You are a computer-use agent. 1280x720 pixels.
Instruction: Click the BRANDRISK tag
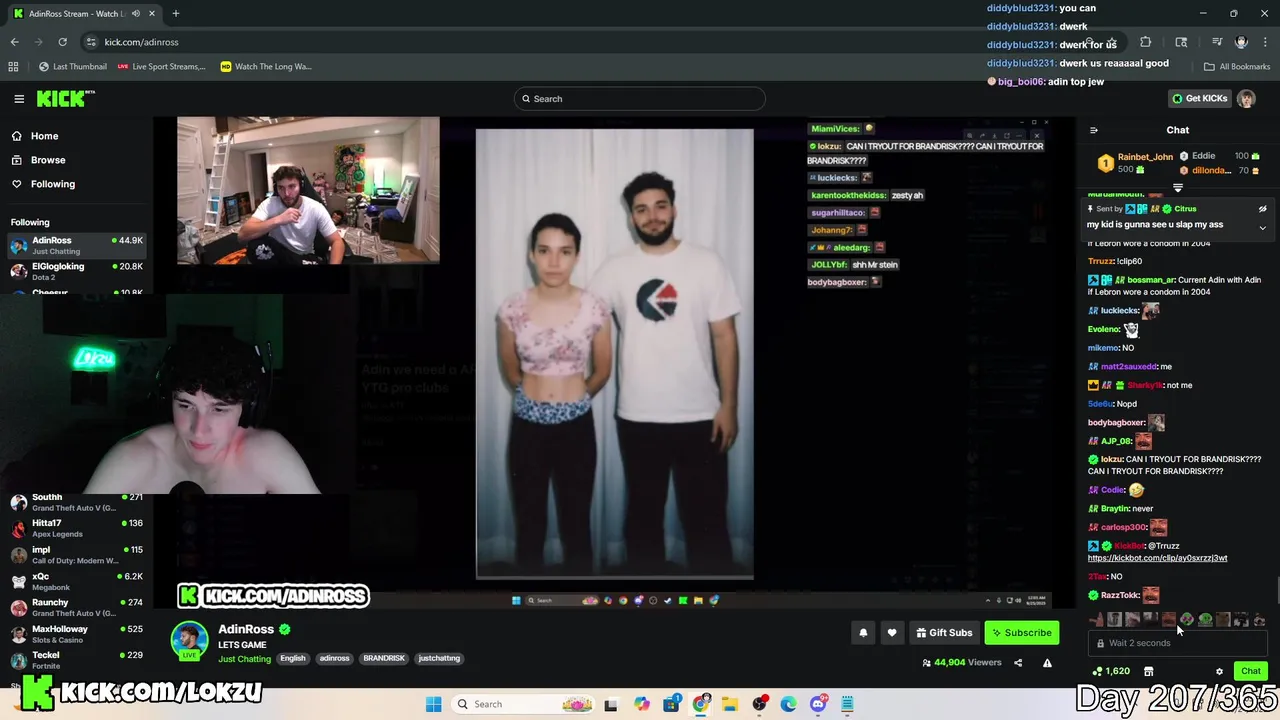click(384, 658)
